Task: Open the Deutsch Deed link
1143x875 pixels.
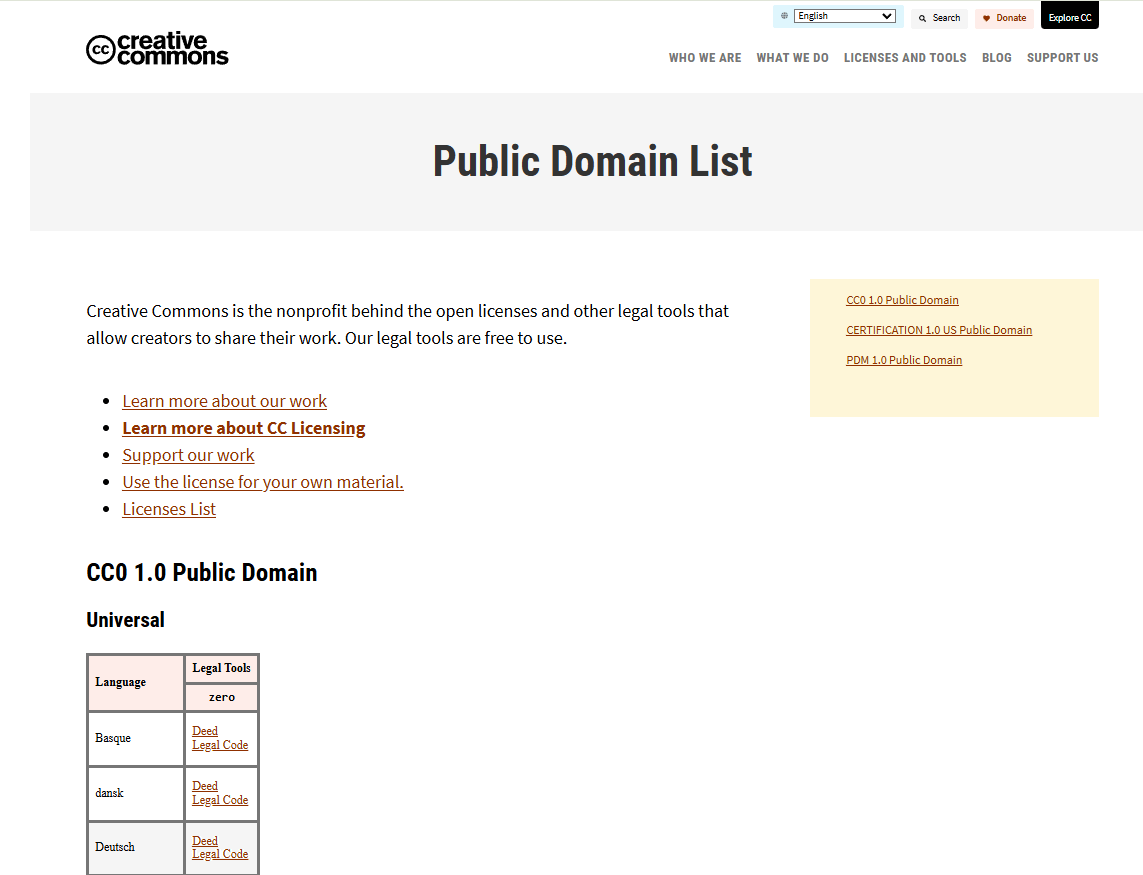Action: tap(205, 841)
